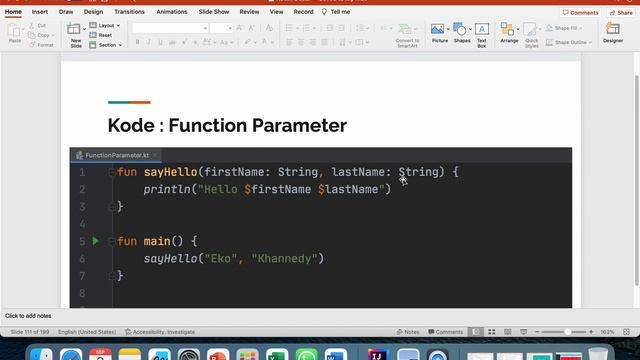The image size is (640, 360).
Task: Switch to the Transitions tab
Action: (x=129, y=12)
